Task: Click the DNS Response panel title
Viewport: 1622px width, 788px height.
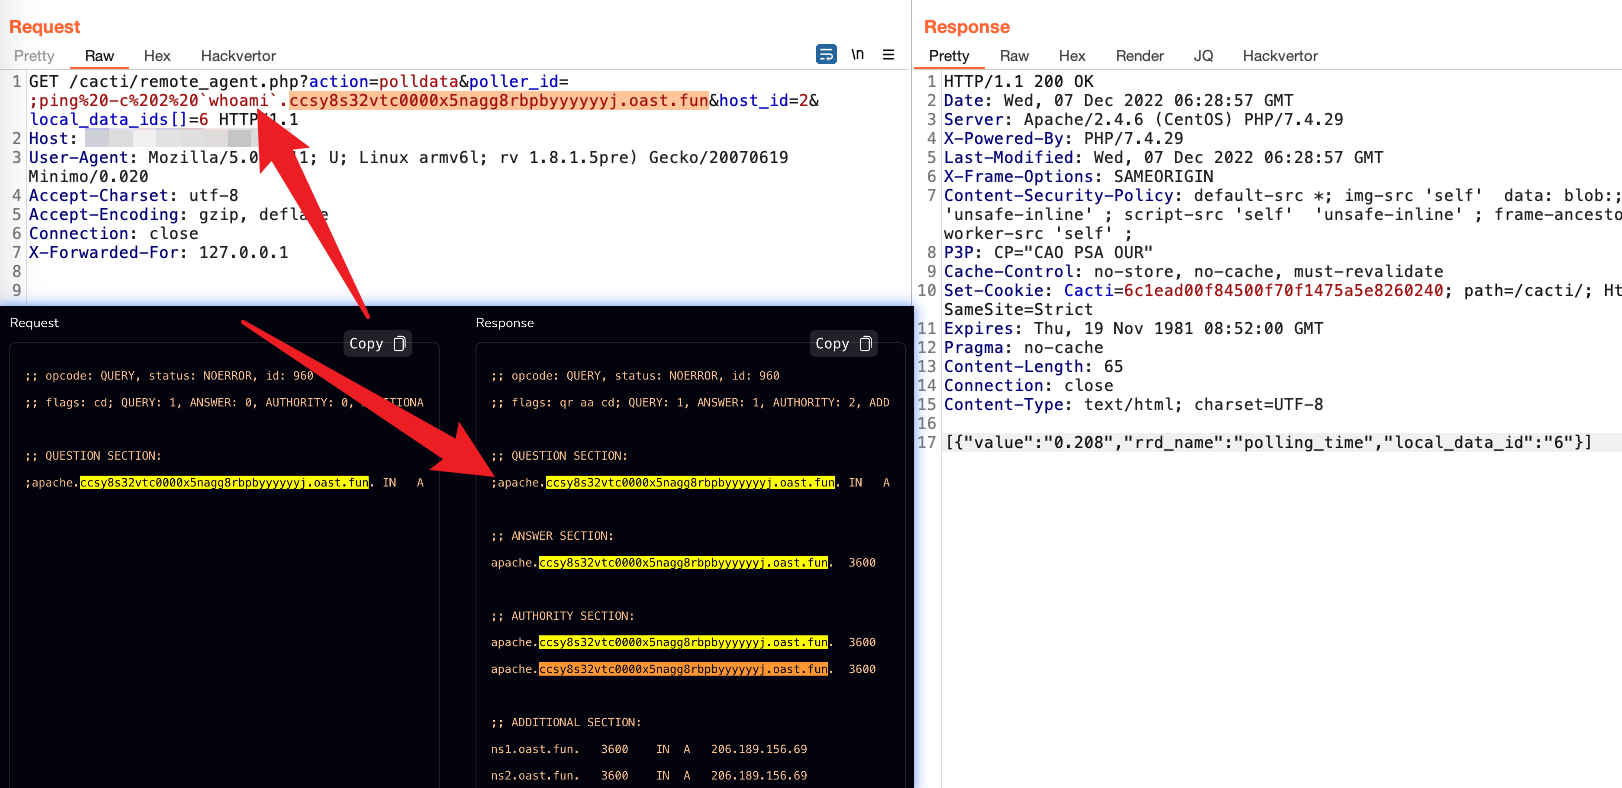Action: click(x=505, y=322)
